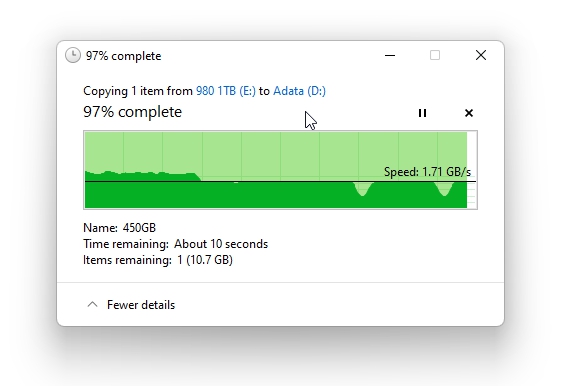
Task: Click the large 97% complete heading
Action: (132, 112)
